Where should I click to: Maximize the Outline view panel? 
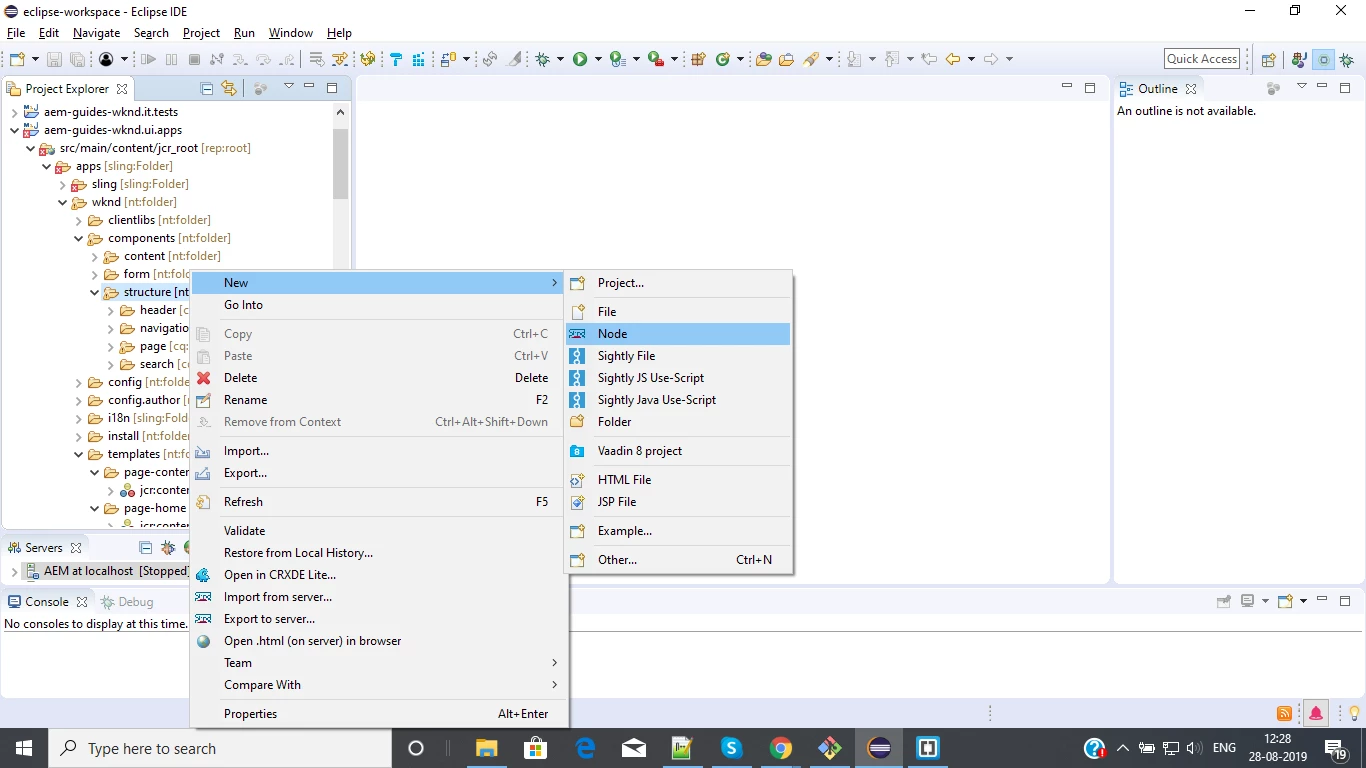(1345, 88)
